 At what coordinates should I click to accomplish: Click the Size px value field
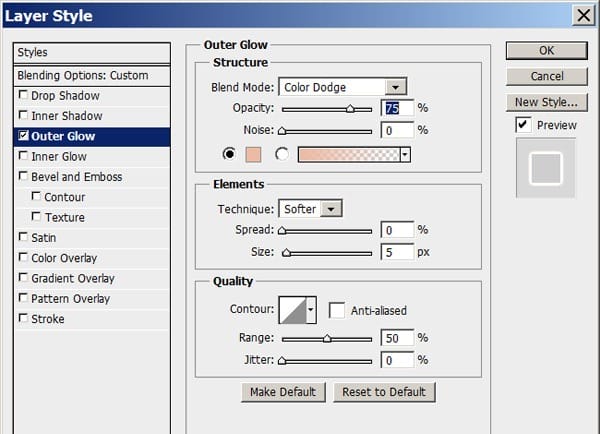coord(398,252)
